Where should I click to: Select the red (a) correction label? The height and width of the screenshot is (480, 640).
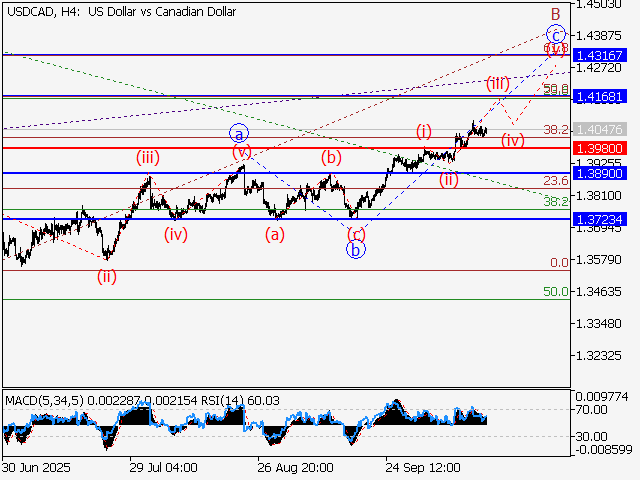[x=274, y=234]
